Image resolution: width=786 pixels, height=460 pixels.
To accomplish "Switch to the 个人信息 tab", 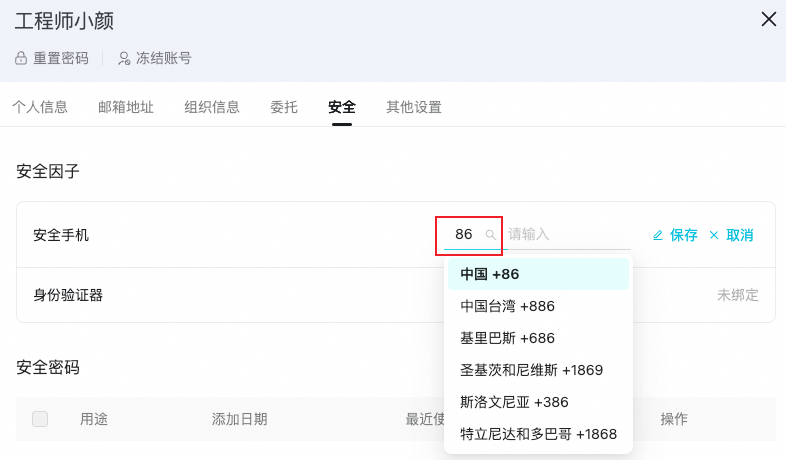I will 40,107.
